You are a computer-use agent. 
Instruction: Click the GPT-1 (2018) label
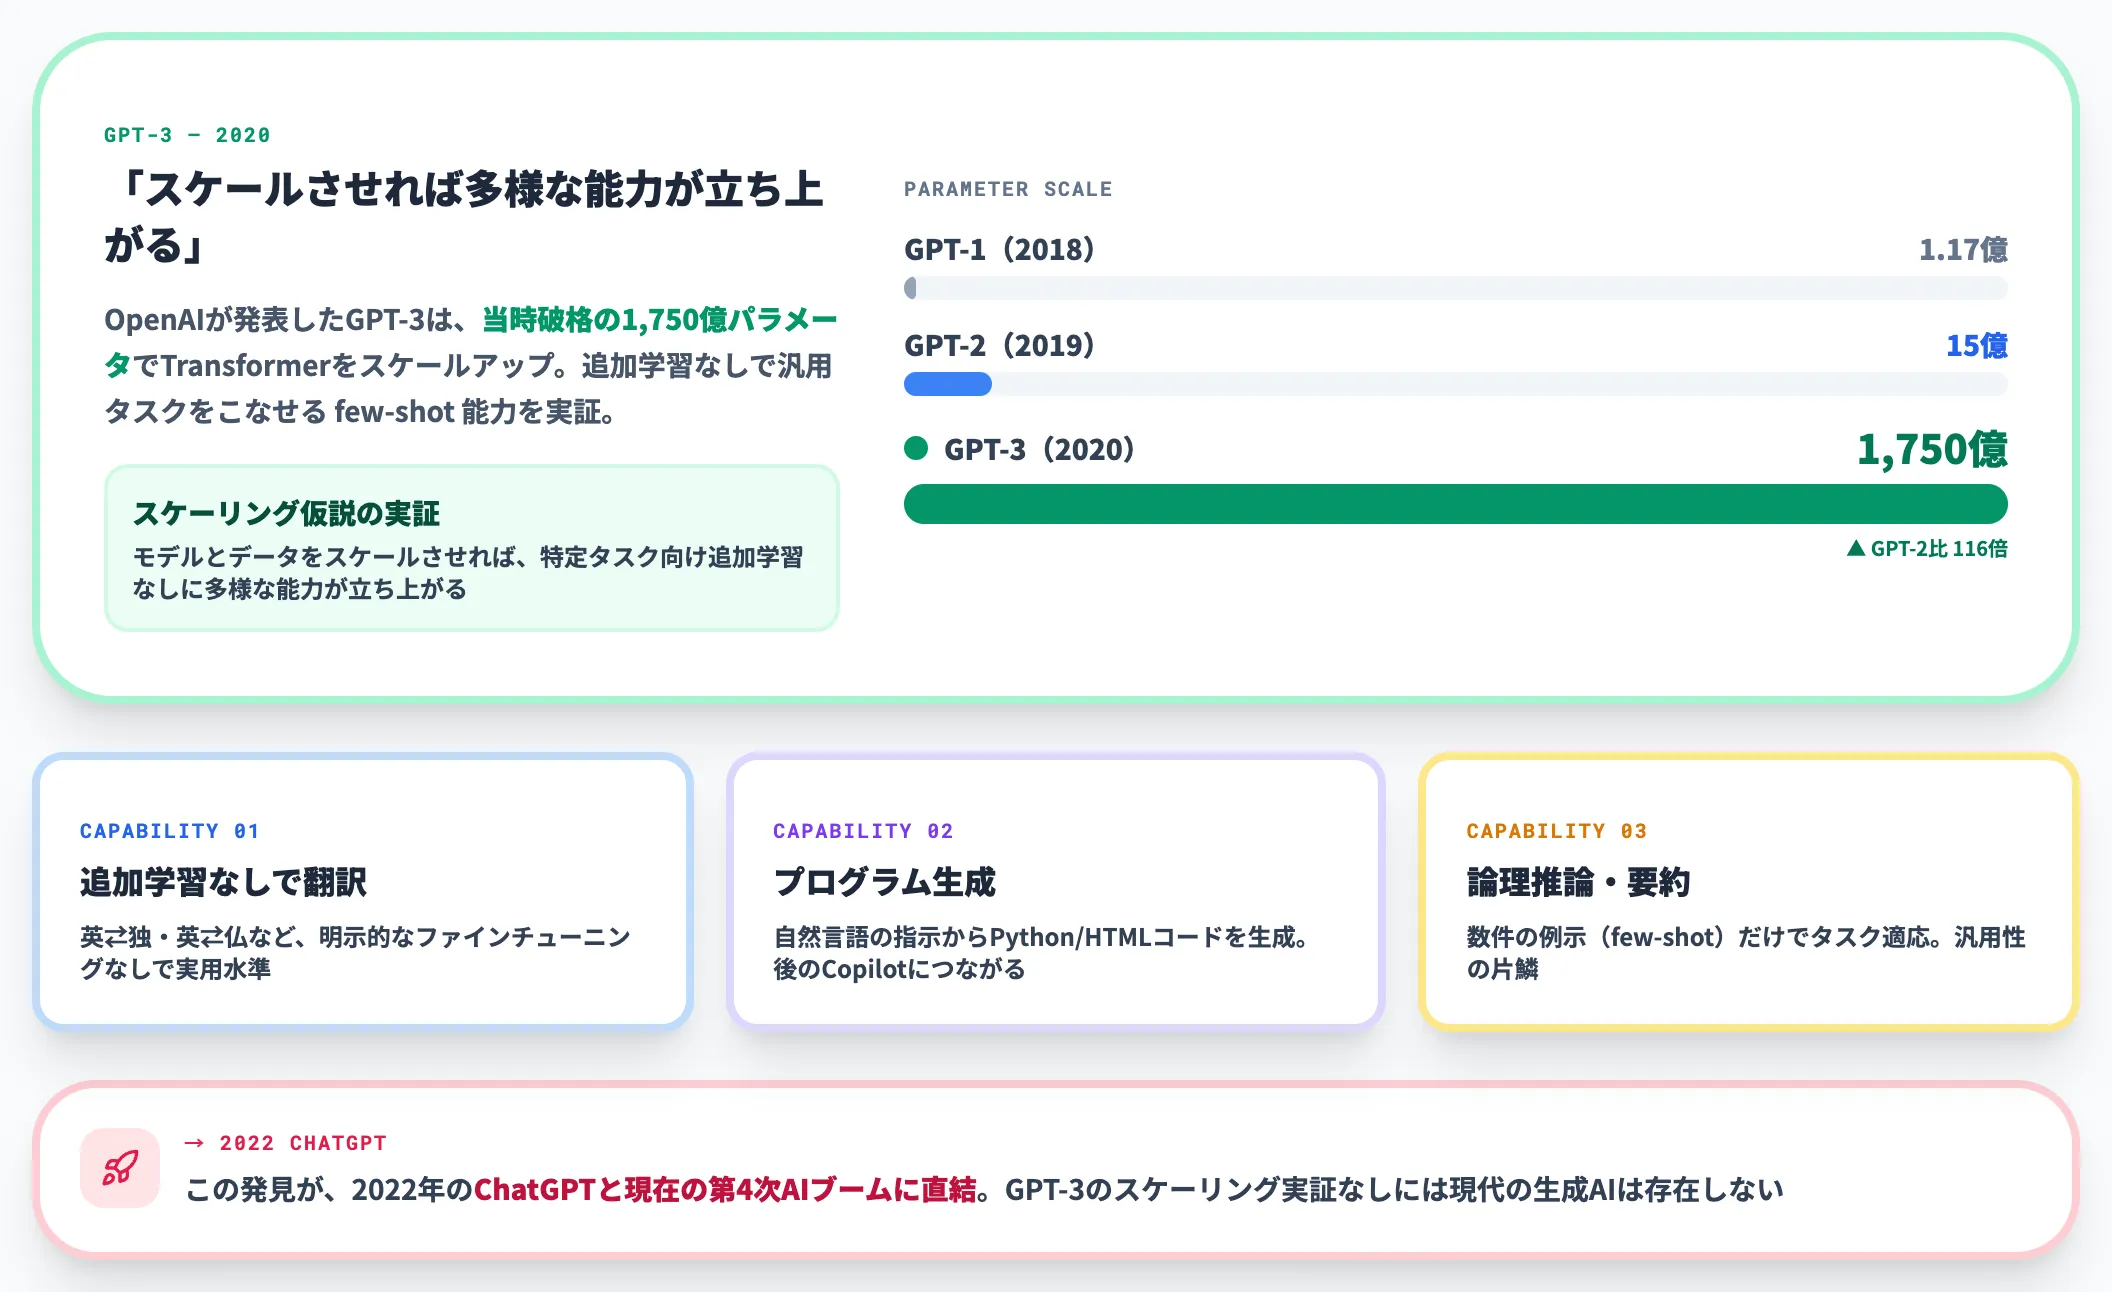tap(999, 249)
